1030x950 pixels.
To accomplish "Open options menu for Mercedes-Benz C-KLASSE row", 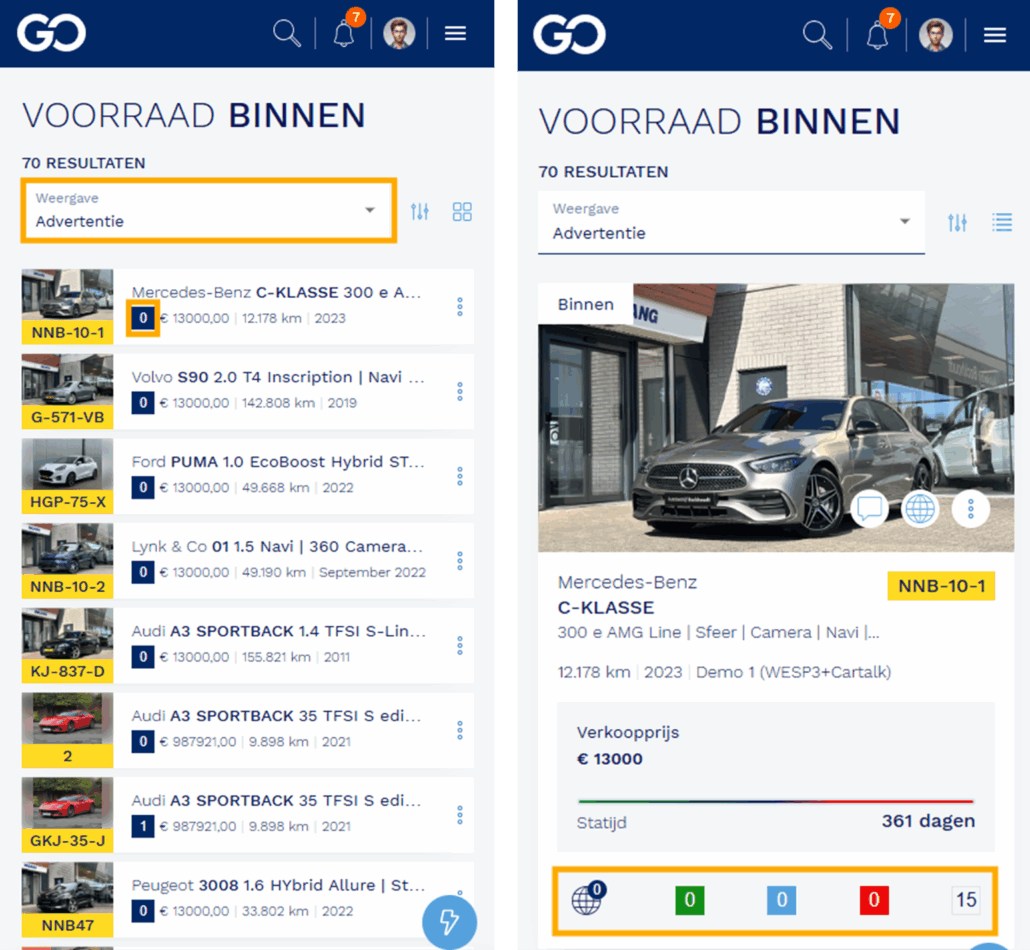I will (x=460, y=307).
